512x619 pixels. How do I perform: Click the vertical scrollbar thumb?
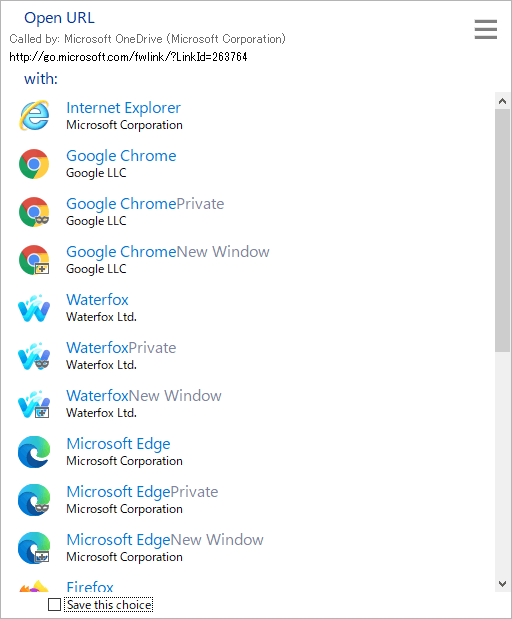pos(502,230)
